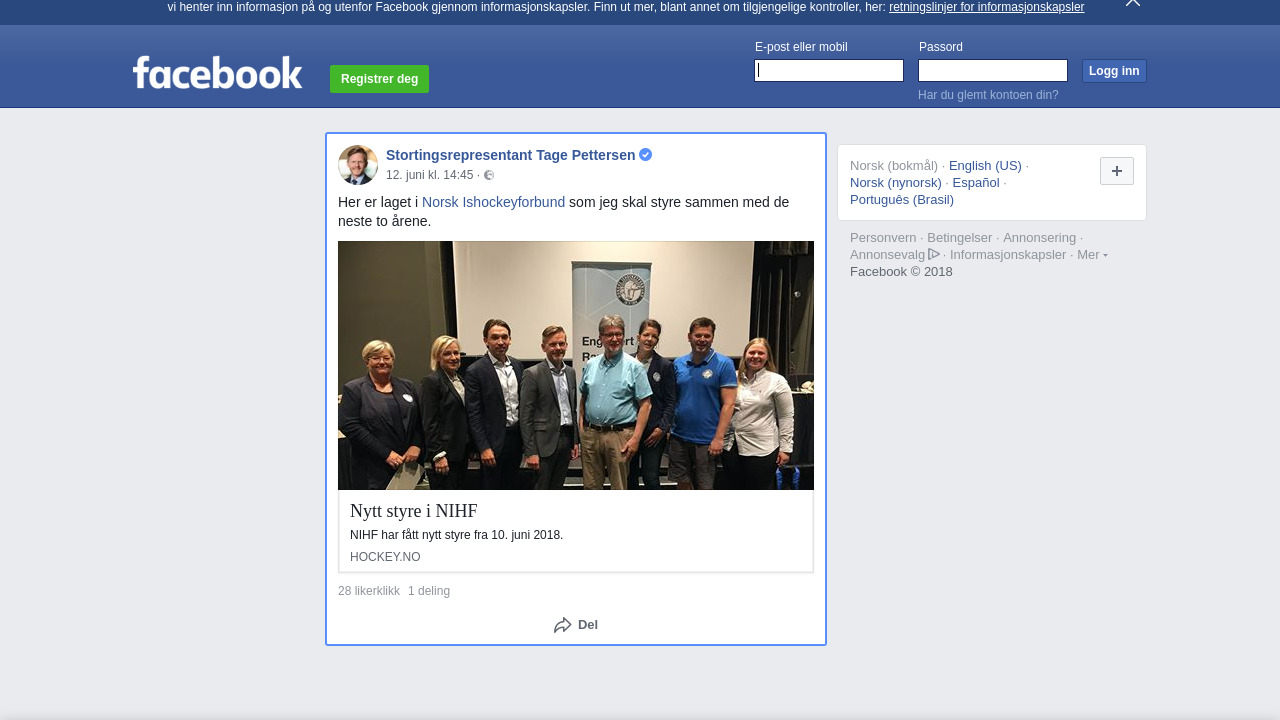
Task: Click the Facebook logo
Action: 217,73
